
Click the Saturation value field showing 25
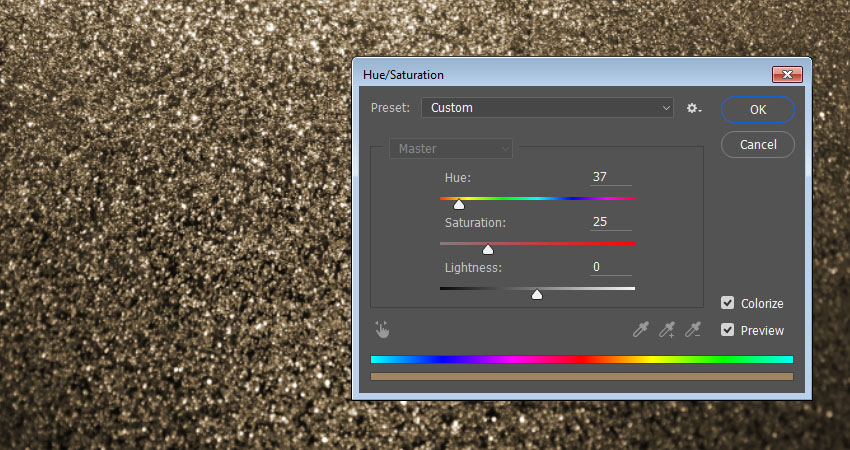click(x=610, y=222)
